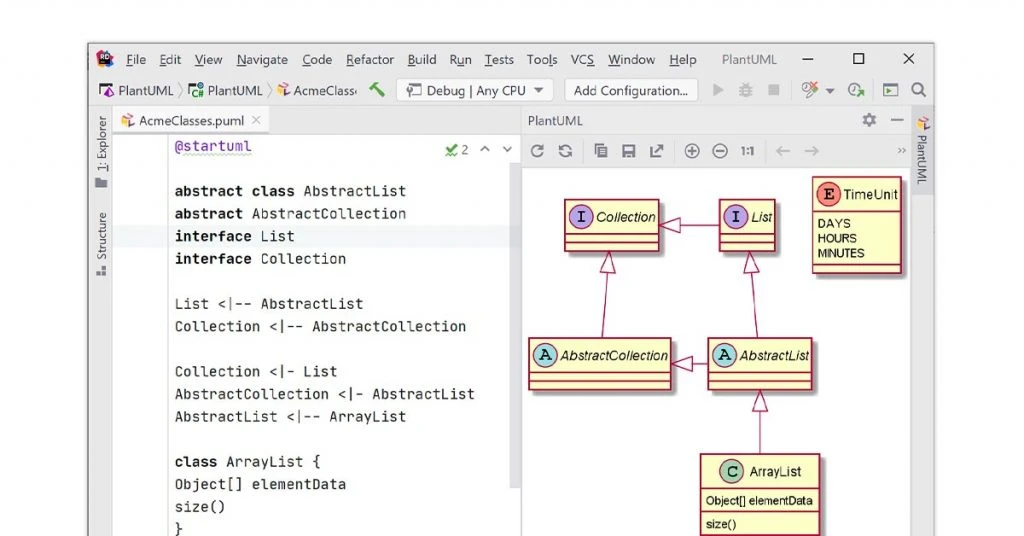Open the Run menu
Image resolution: width=1024 pixels, height=536 pixels.
(x=460, y=59)
